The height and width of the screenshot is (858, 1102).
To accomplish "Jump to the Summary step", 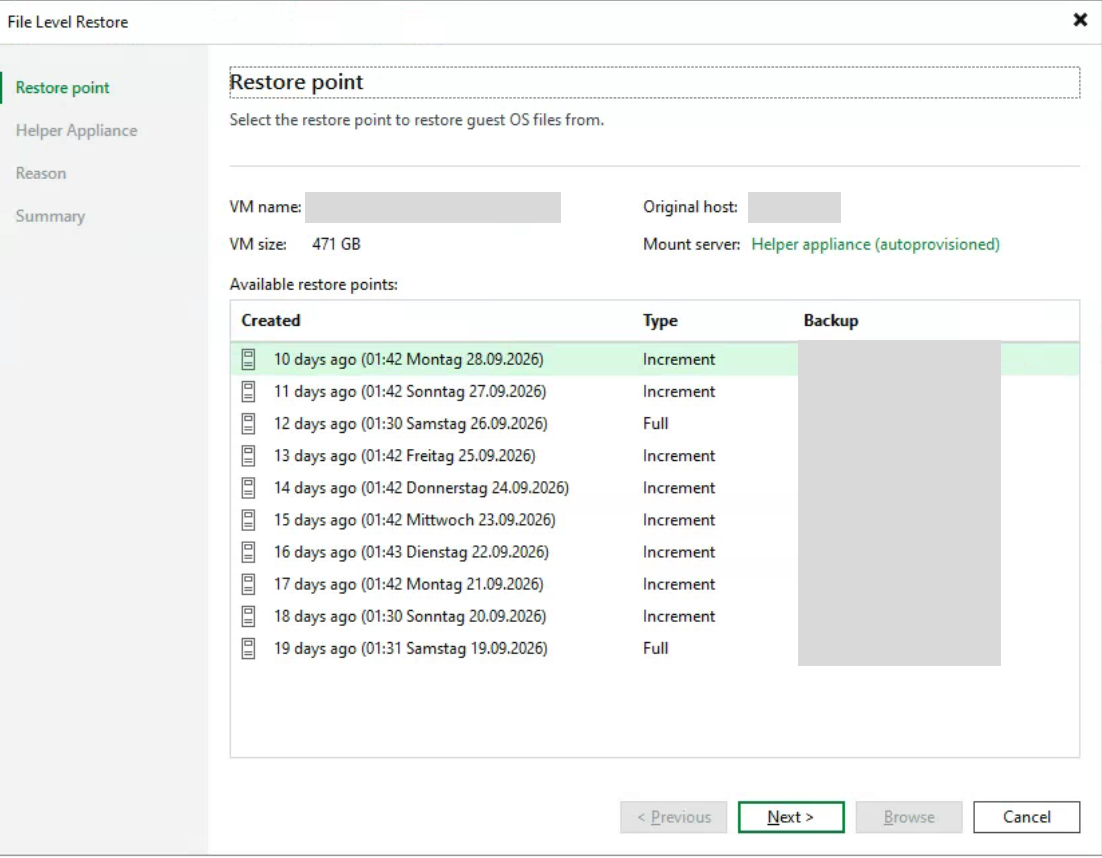I will (50, 216).
